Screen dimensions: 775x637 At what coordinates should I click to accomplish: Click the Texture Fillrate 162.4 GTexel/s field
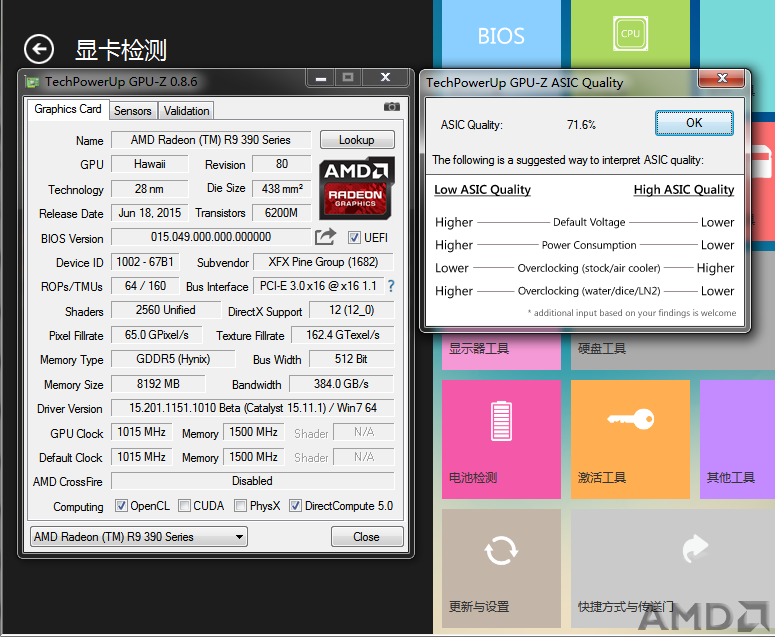click(x=343, y=335)
